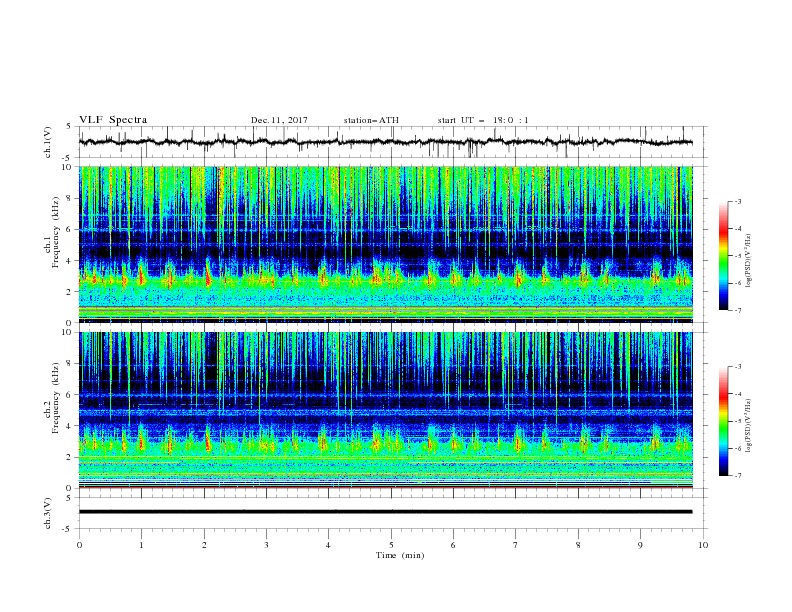Click the ch.1 PSD color scale bar
Image resolution: width=792 pixels, height=612 pixels.
[x=723, y=255]
